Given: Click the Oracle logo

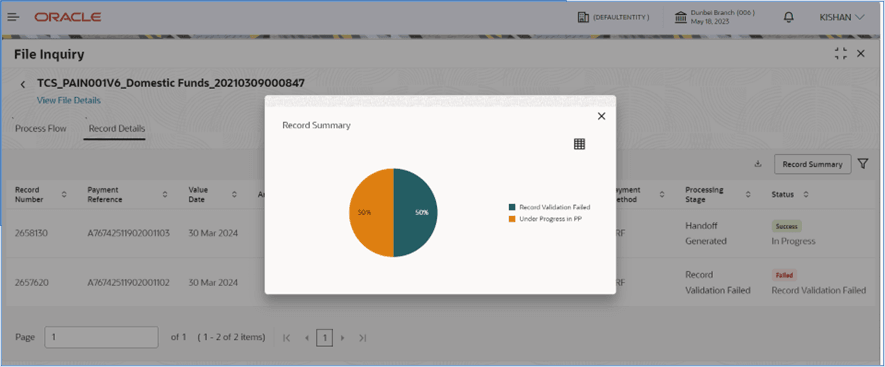Looking at the screenshot, I should pyautogui.click(x=68, y=17).
